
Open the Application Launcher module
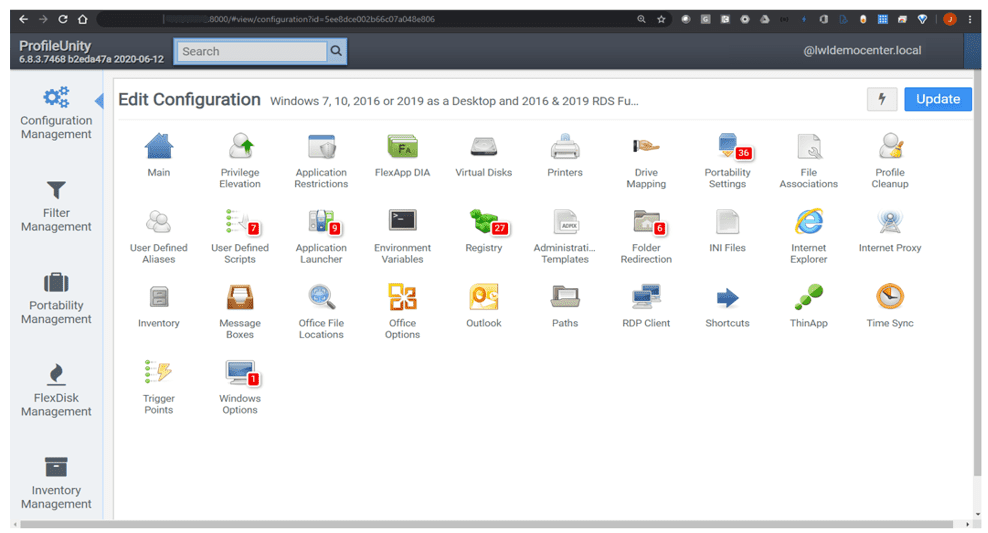pyautogui.click(x=321, y=222)
